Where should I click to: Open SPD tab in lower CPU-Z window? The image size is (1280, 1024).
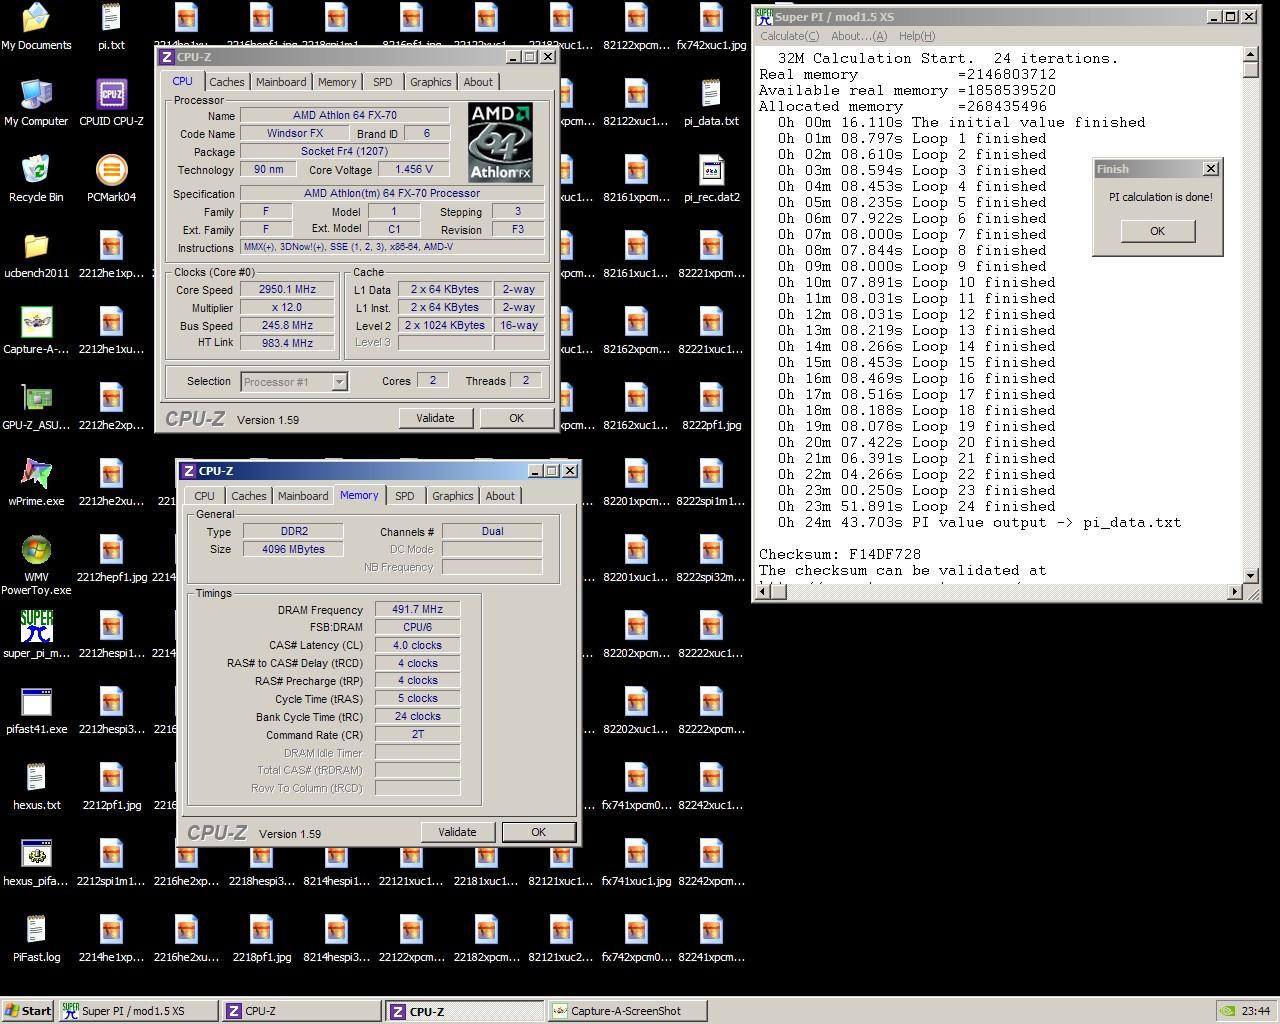click(x=405, y=496)
